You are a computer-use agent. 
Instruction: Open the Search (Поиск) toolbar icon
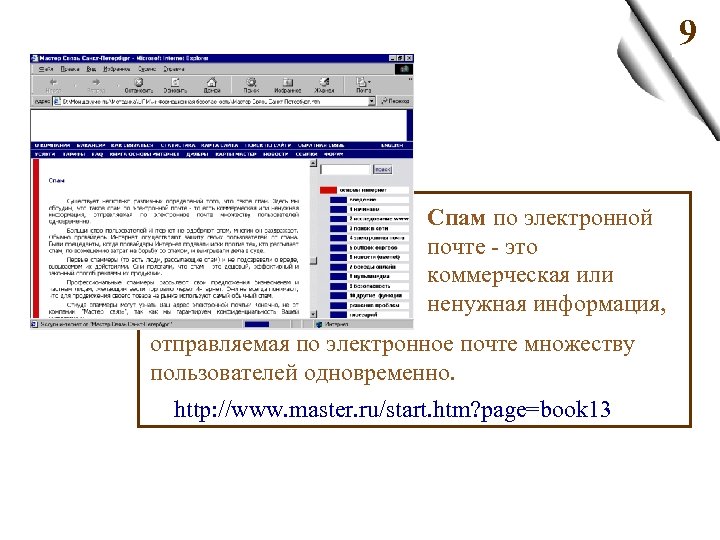tap(251, 82)
